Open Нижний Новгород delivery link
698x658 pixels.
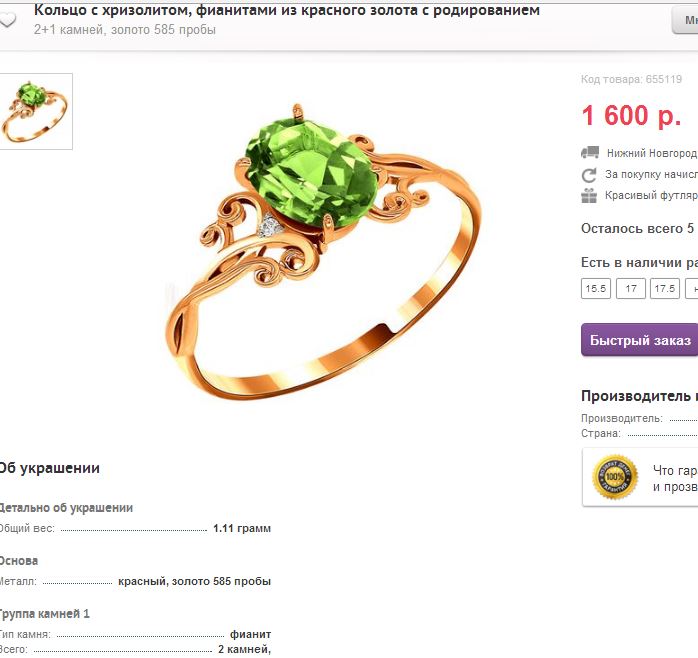coord(652,153)
